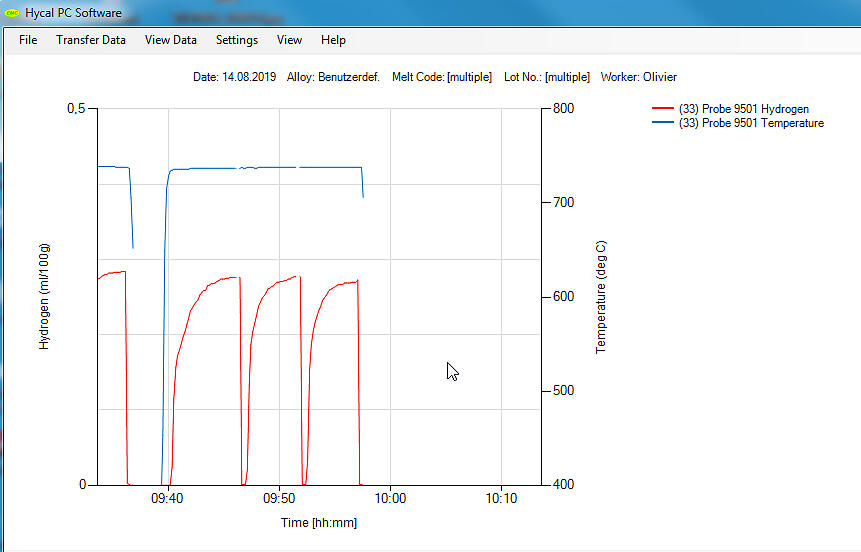Image resolution: width=861 pixels, height=552 pixels.
Task: Select the Settings menu
Action: point(237,40)
